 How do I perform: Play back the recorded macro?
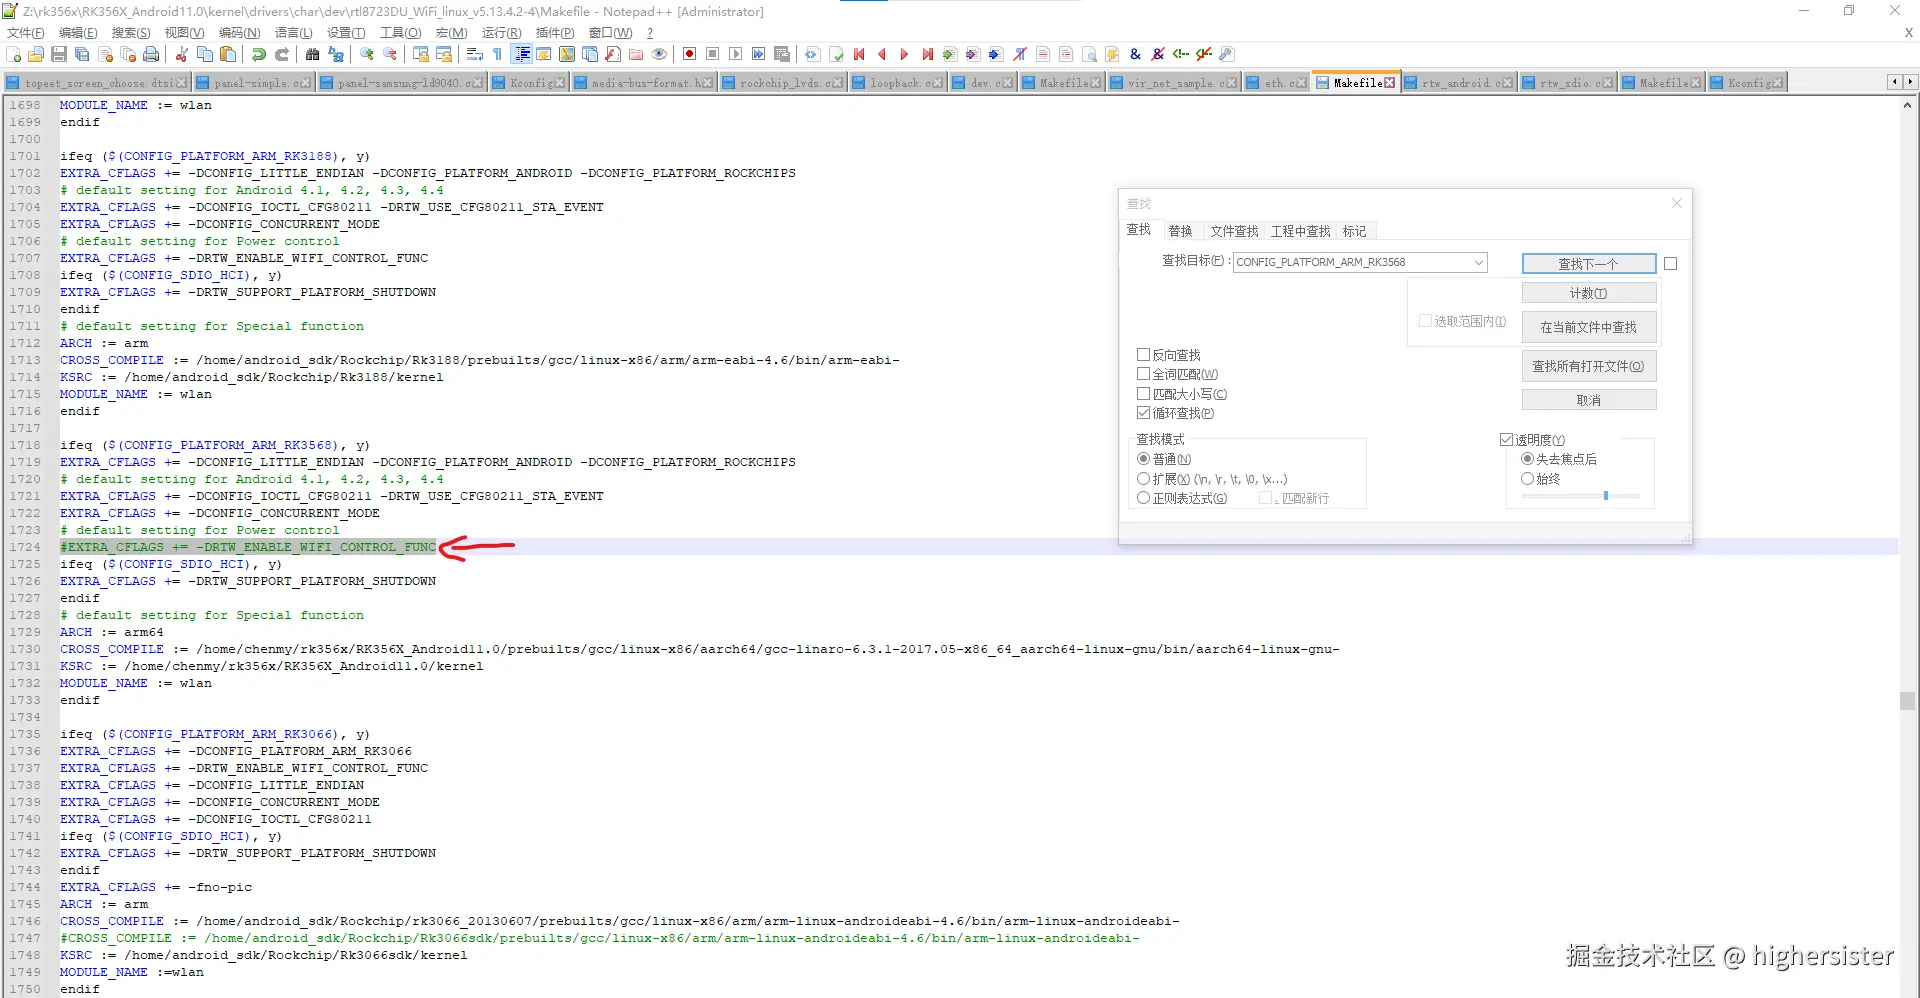pos(736,54)
